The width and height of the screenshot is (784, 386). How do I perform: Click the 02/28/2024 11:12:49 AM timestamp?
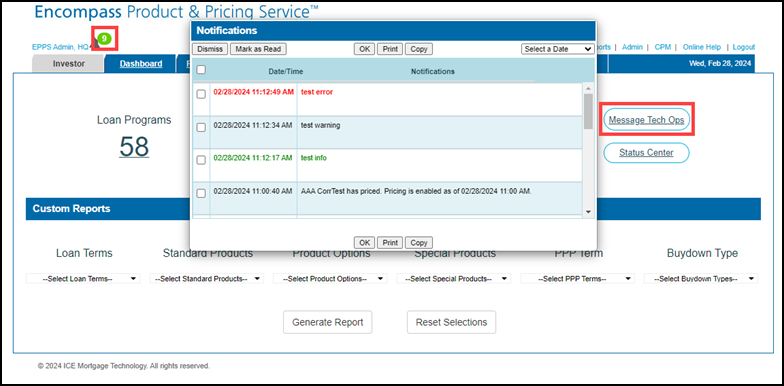click(254, 92)
